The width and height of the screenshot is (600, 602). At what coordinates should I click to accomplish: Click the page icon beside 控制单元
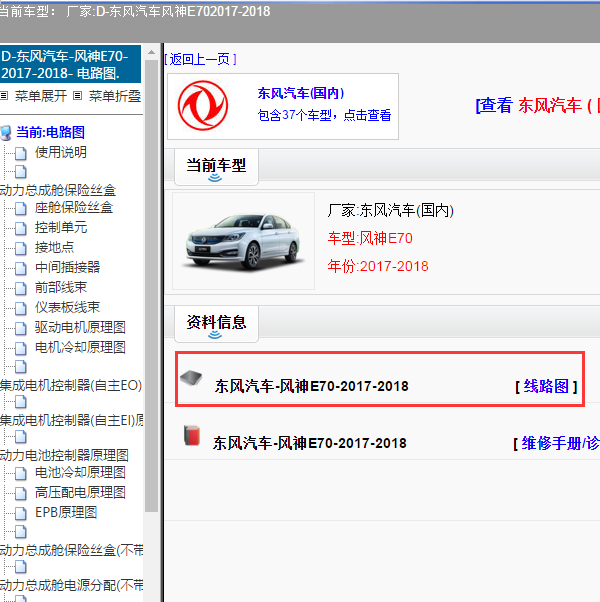click(21, 228)
